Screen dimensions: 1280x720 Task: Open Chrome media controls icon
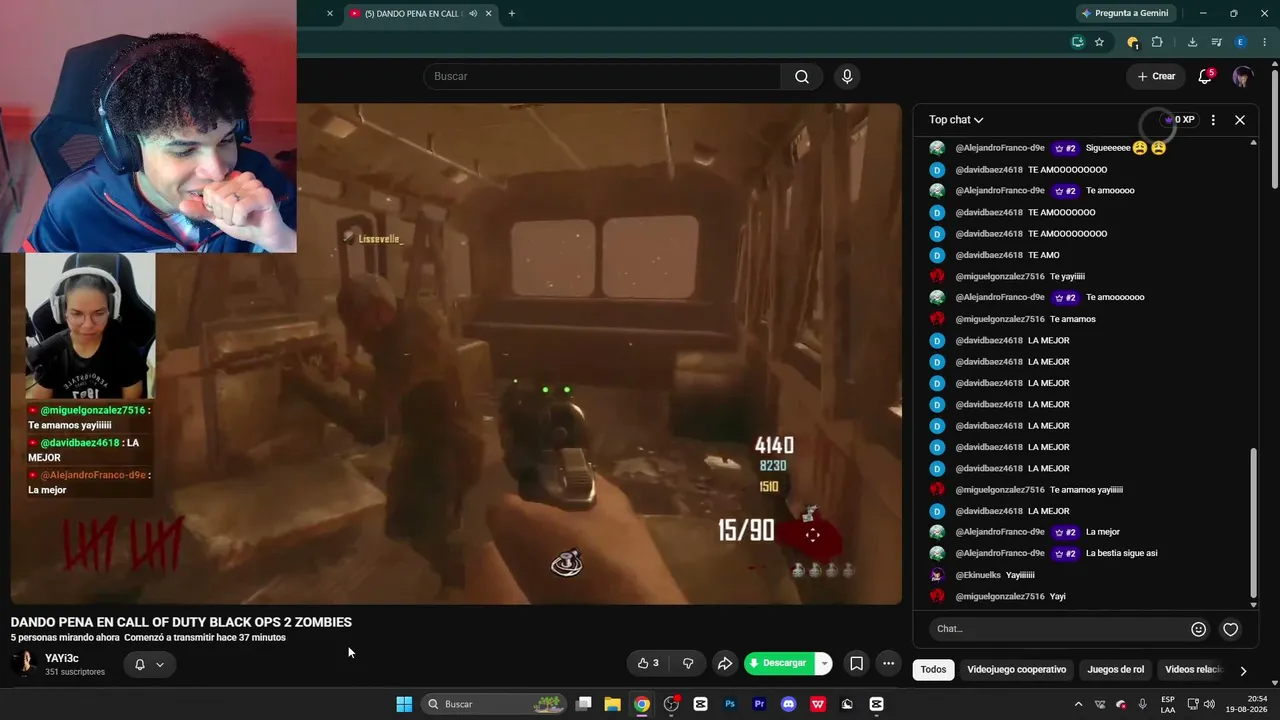(1216, 42)
